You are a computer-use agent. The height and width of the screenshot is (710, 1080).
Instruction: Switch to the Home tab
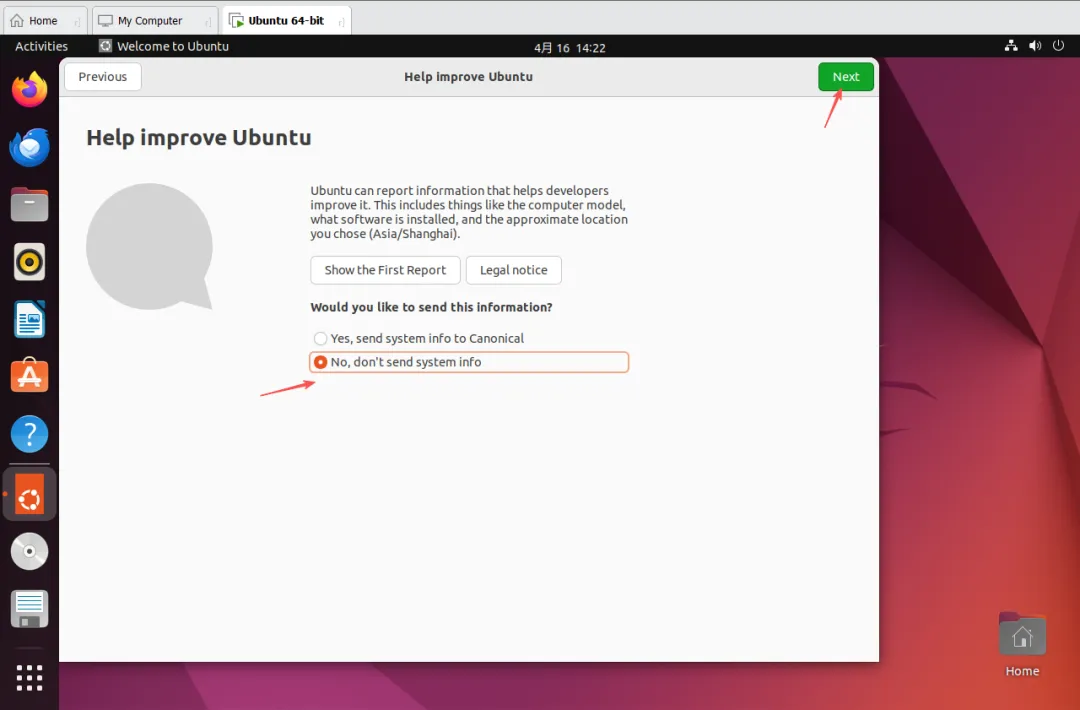45,21
